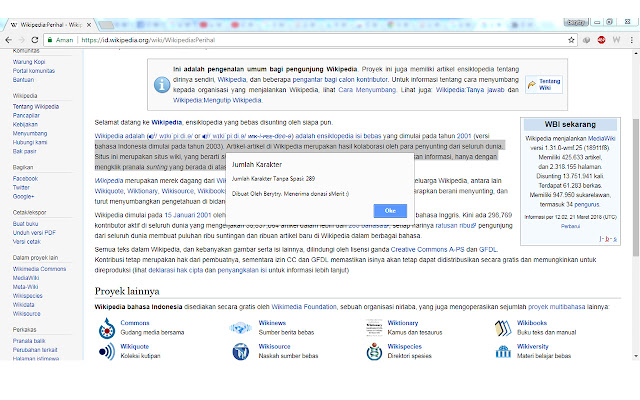
Task: Click the browser forward arrow
Action: coord(22,40)
